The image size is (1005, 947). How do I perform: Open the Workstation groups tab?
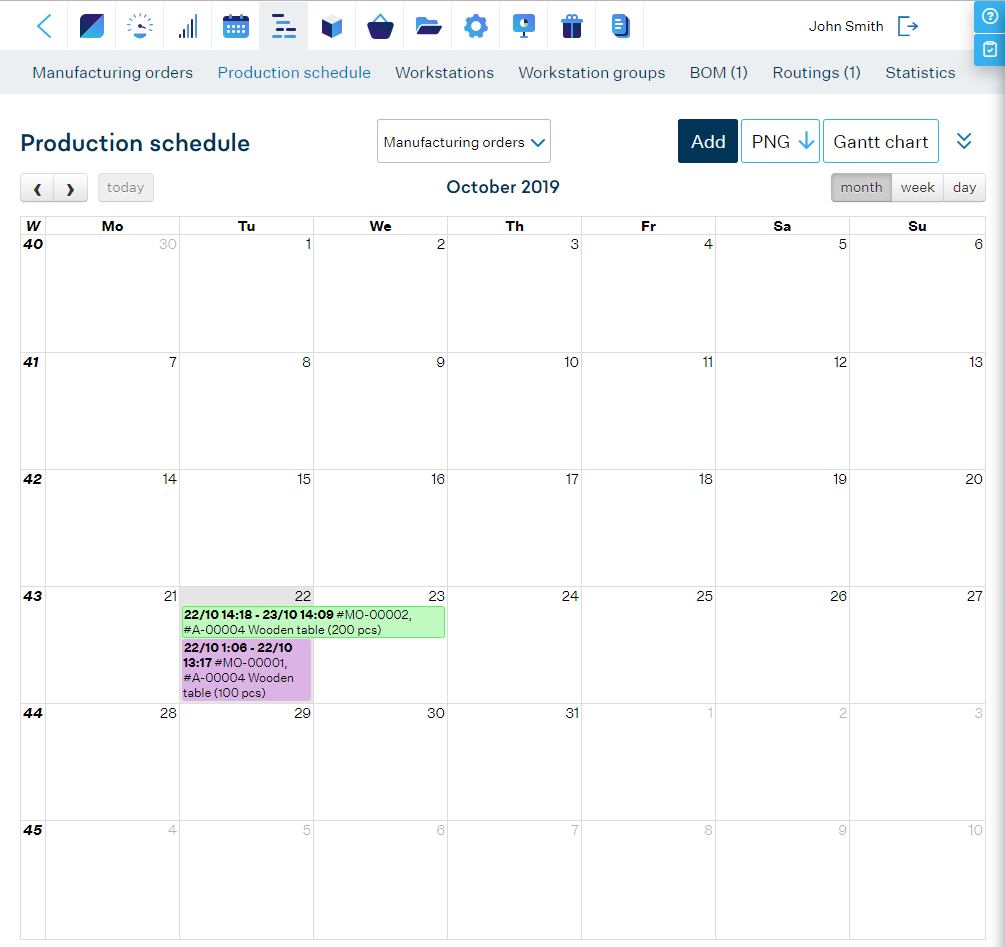tap(592, 72)
